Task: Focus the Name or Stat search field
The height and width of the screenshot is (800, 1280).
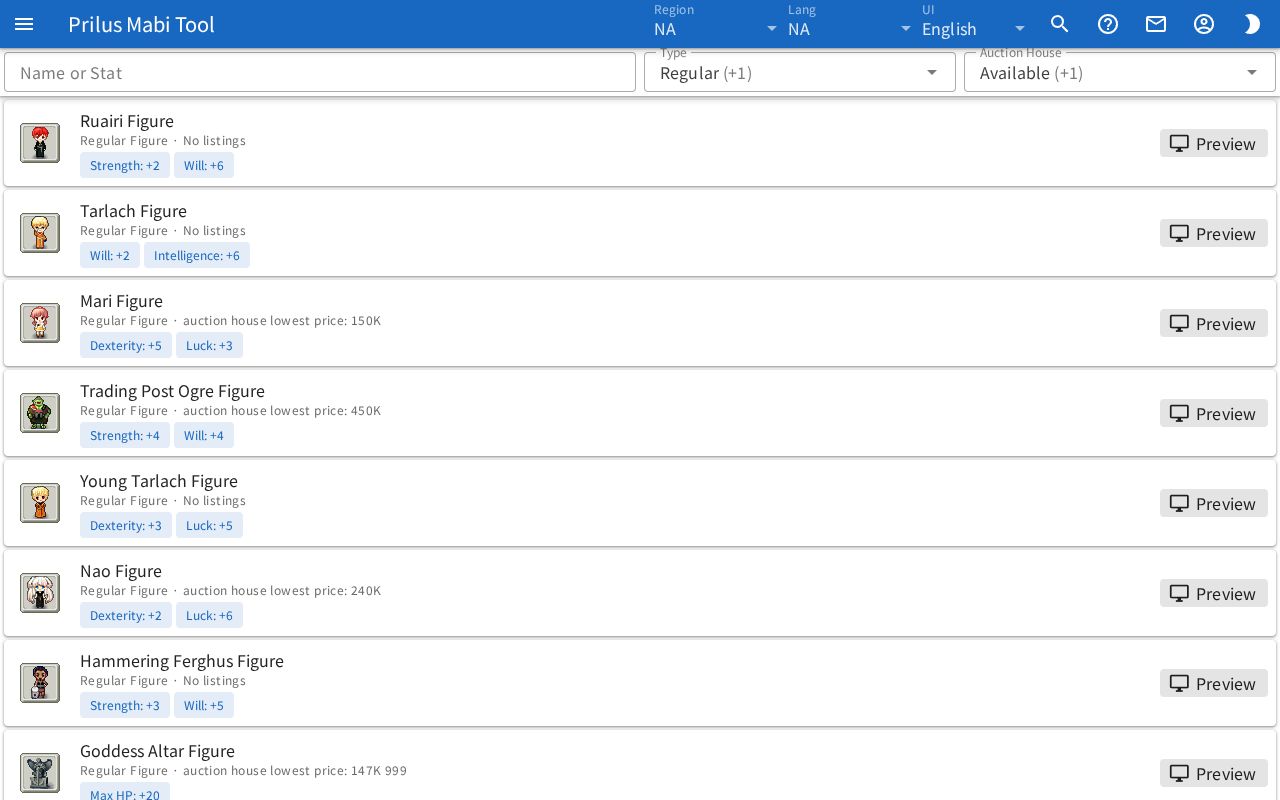Action: pos(320,72)
